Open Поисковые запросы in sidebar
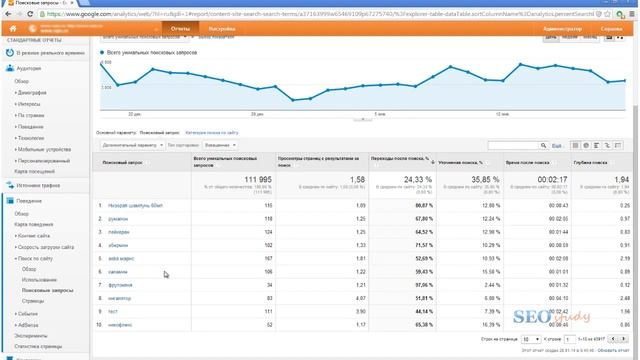The height and width of the screenshot is (360, 640). click(47, 290)
